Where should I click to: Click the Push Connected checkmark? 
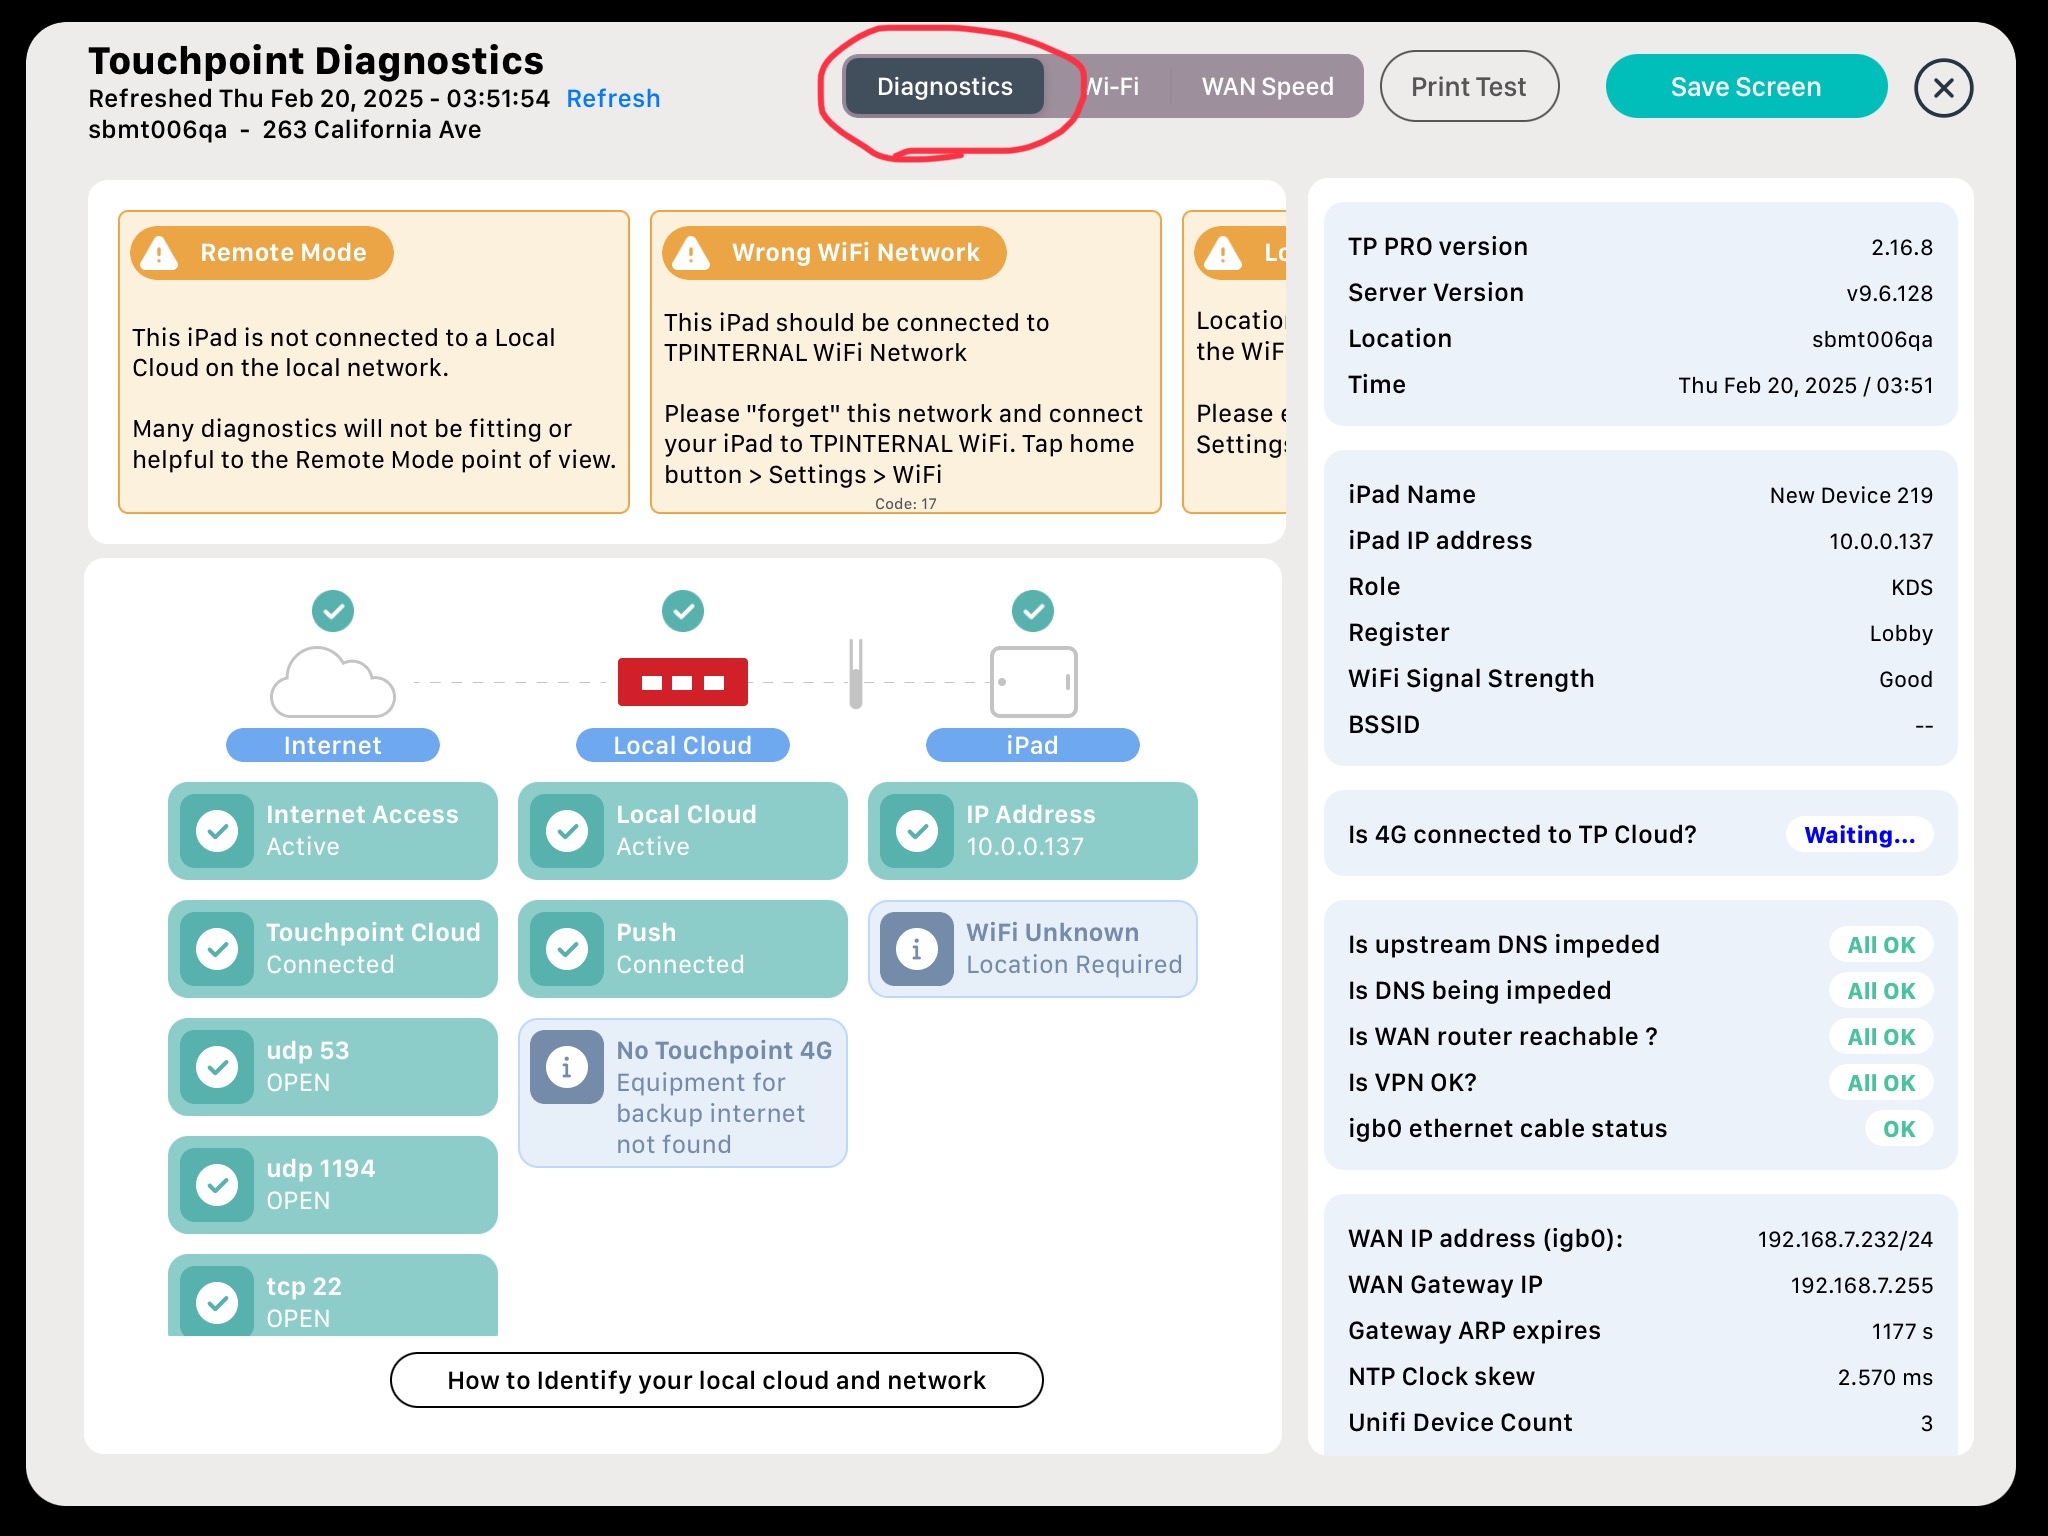tap(567, 948)
